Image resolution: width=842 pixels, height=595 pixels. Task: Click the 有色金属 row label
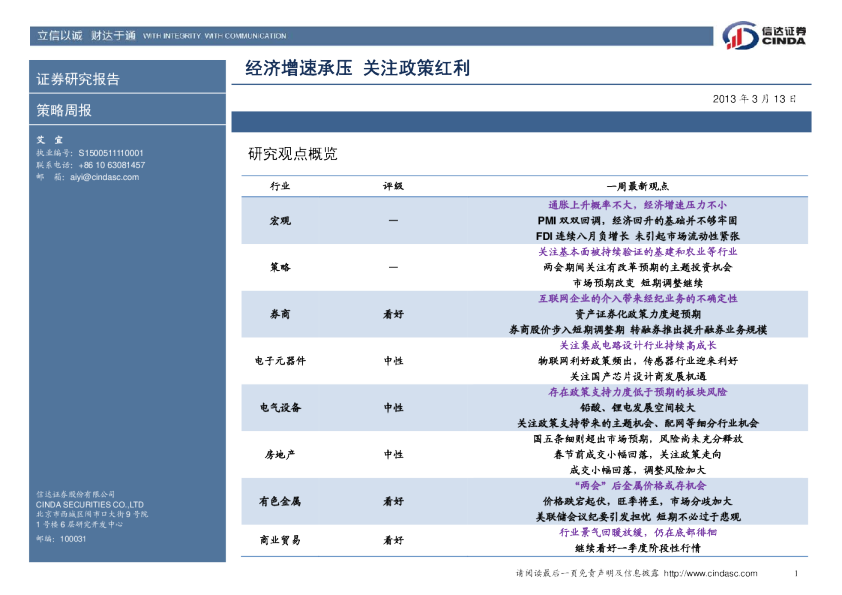280,501
